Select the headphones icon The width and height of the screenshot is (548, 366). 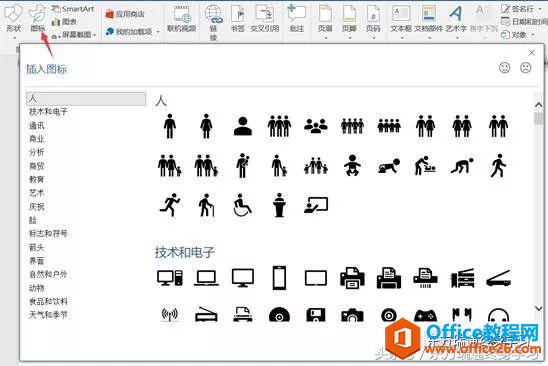498,316
